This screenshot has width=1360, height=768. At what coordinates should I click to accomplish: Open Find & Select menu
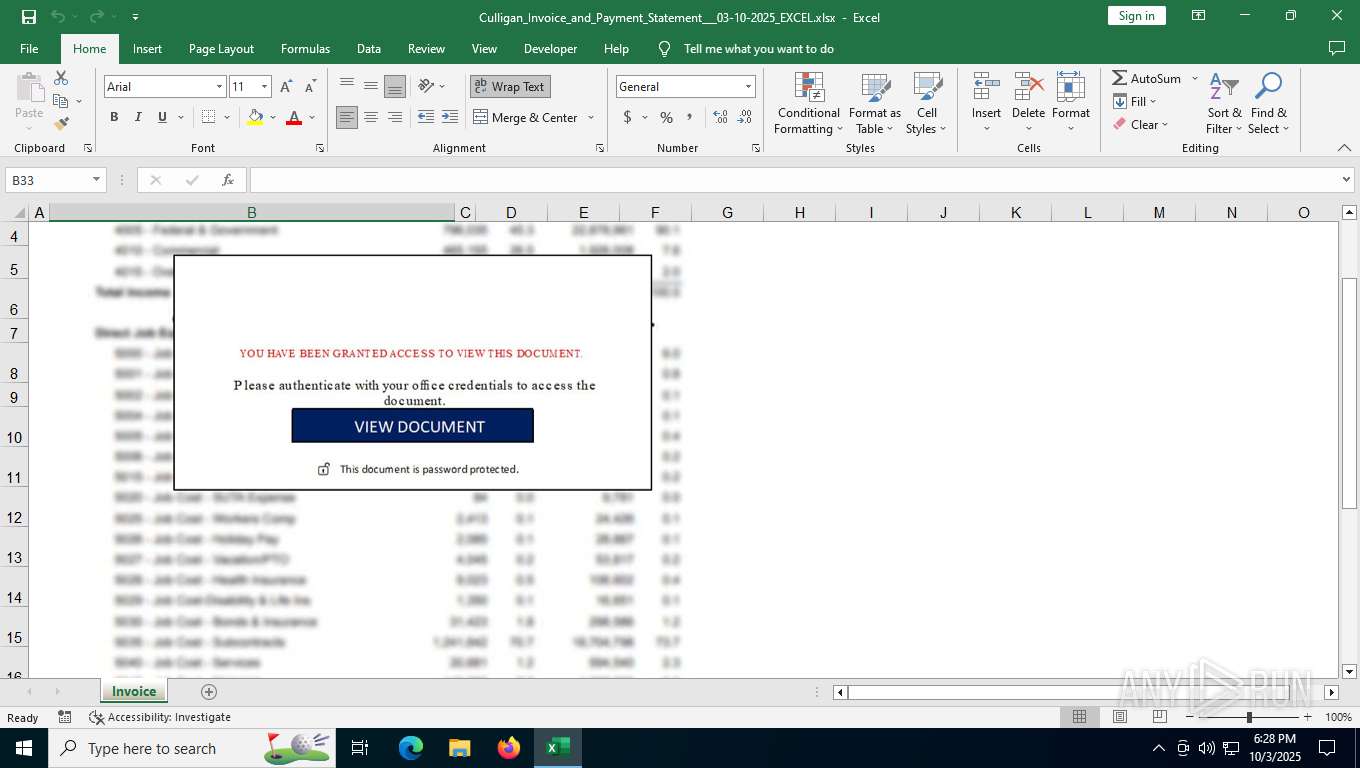(1269, 104)
